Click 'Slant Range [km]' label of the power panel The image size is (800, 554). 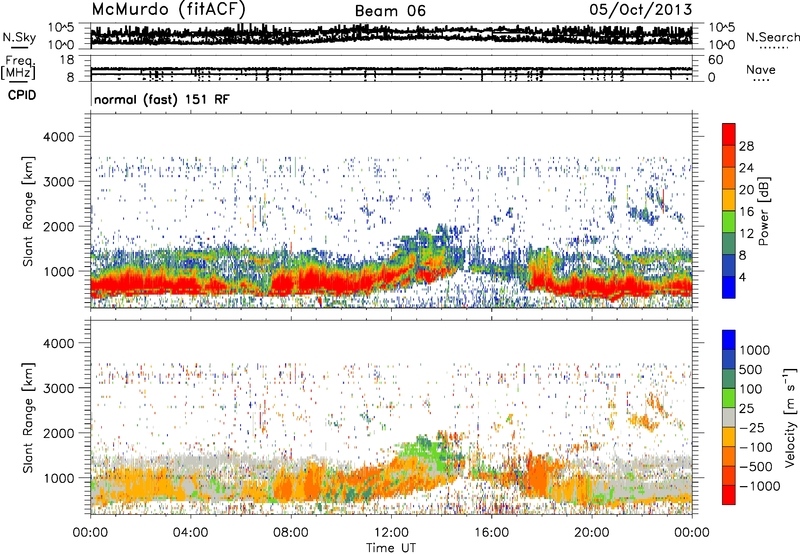[x=28, y=211]
